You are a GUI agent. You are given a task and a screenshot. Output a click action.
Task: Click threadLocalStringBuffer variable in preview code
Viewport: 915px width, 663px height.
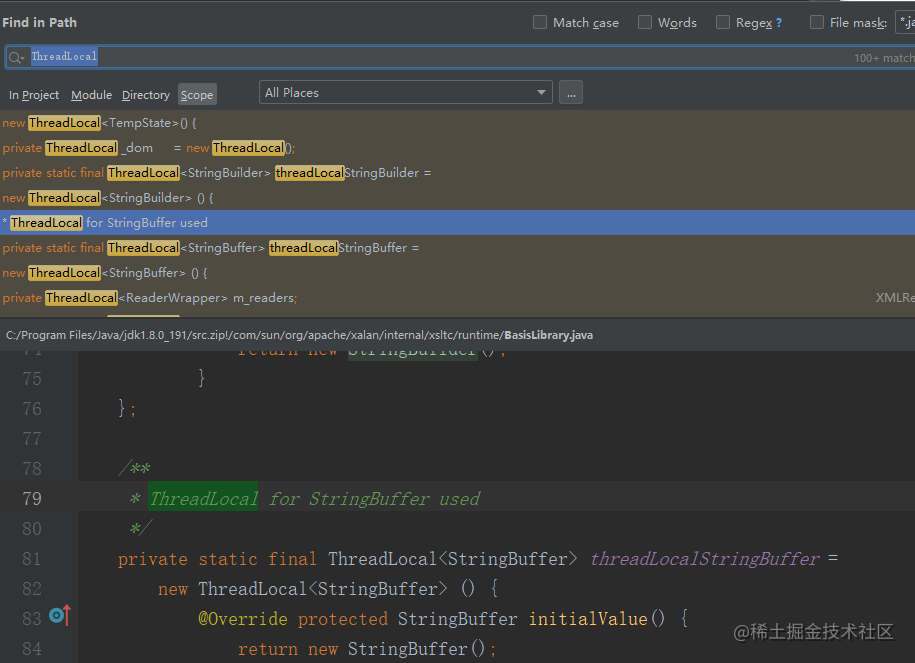click(705, 559)
